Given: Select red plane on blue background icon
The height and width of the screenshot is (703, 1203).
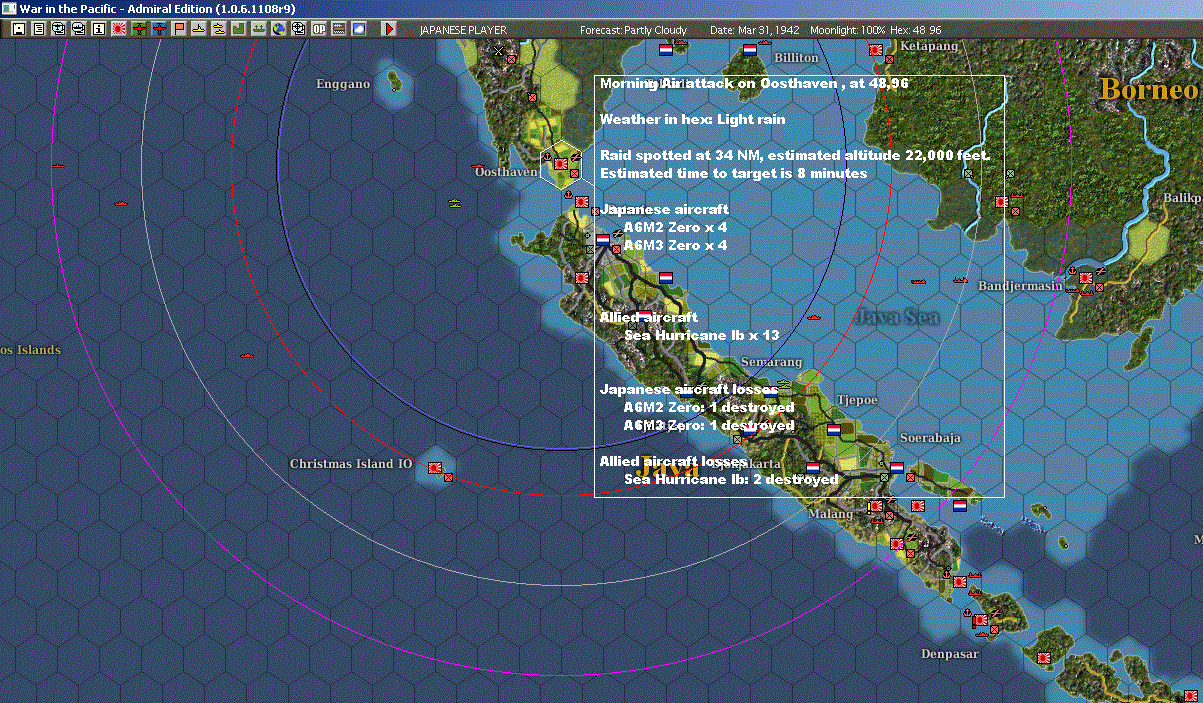Looking at the screenshot, I should [158, 30].
